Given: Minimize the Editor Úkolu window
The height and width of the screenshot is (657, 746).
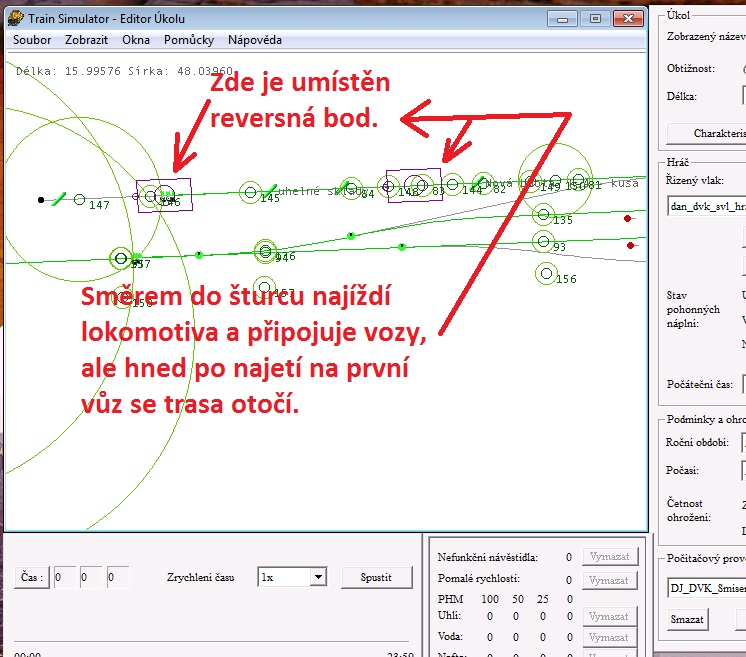Looking at the screenshot, I should click(562, 19).
